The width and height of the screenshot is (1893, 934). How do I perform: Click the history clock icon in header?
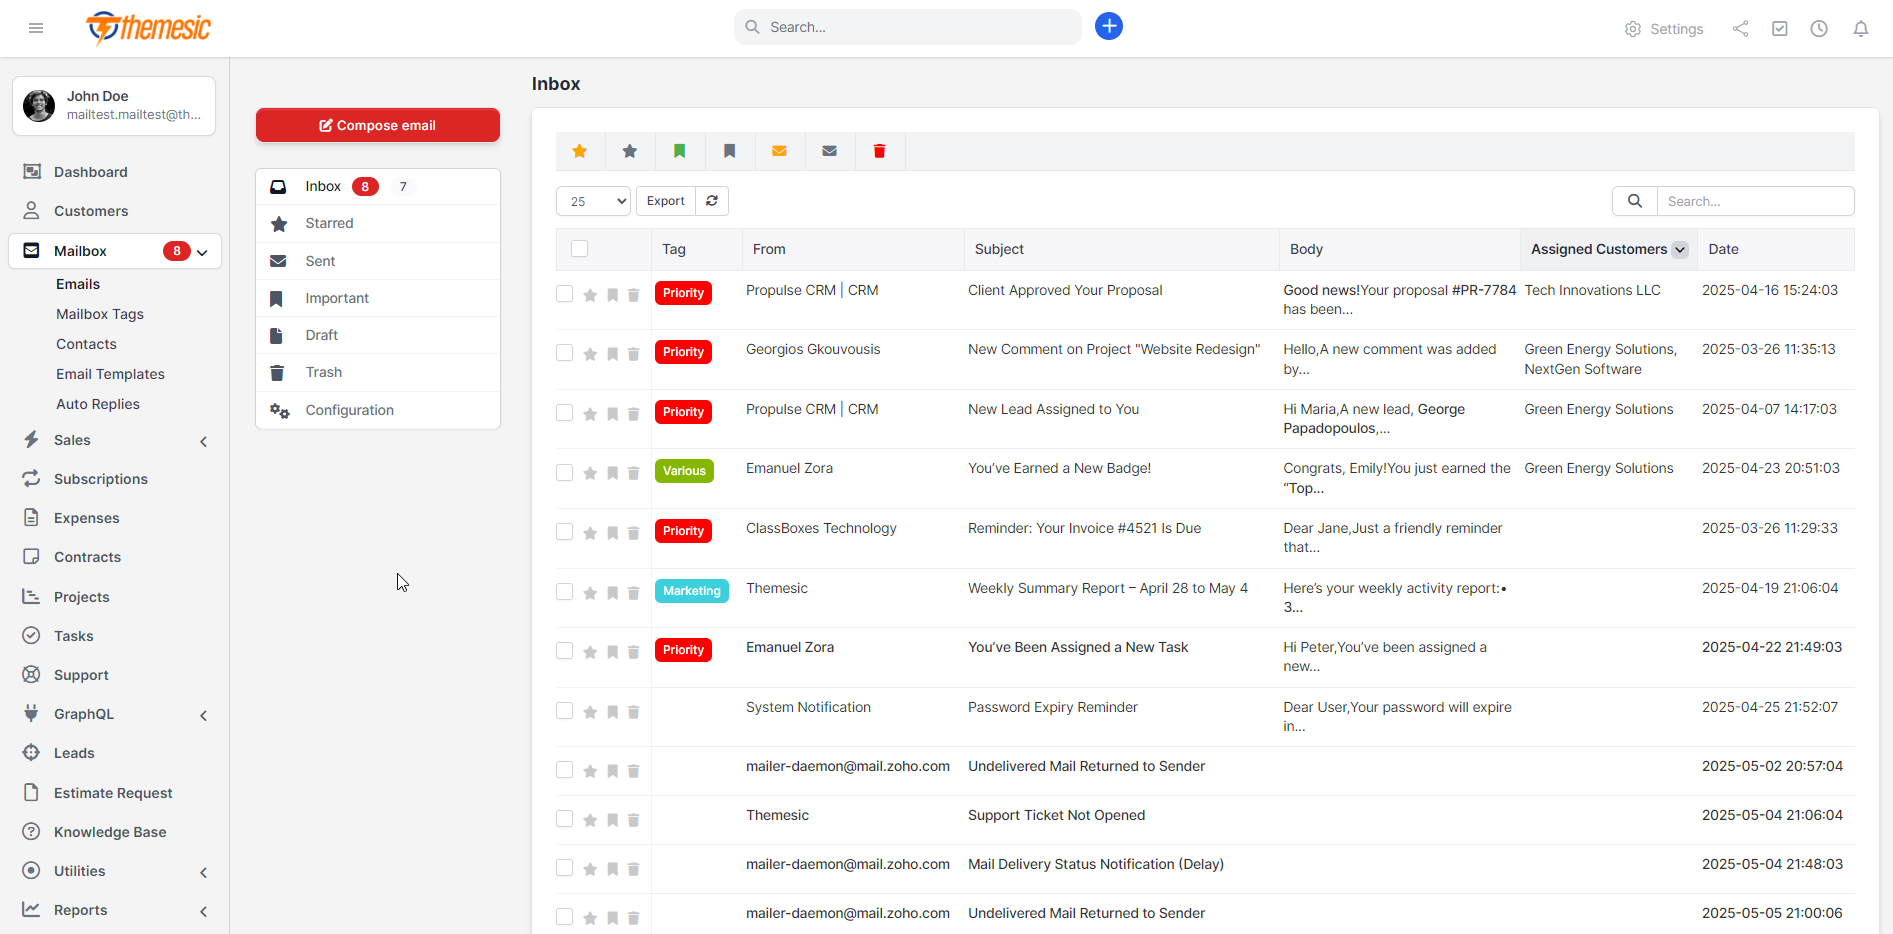(x=1819, y=29)
